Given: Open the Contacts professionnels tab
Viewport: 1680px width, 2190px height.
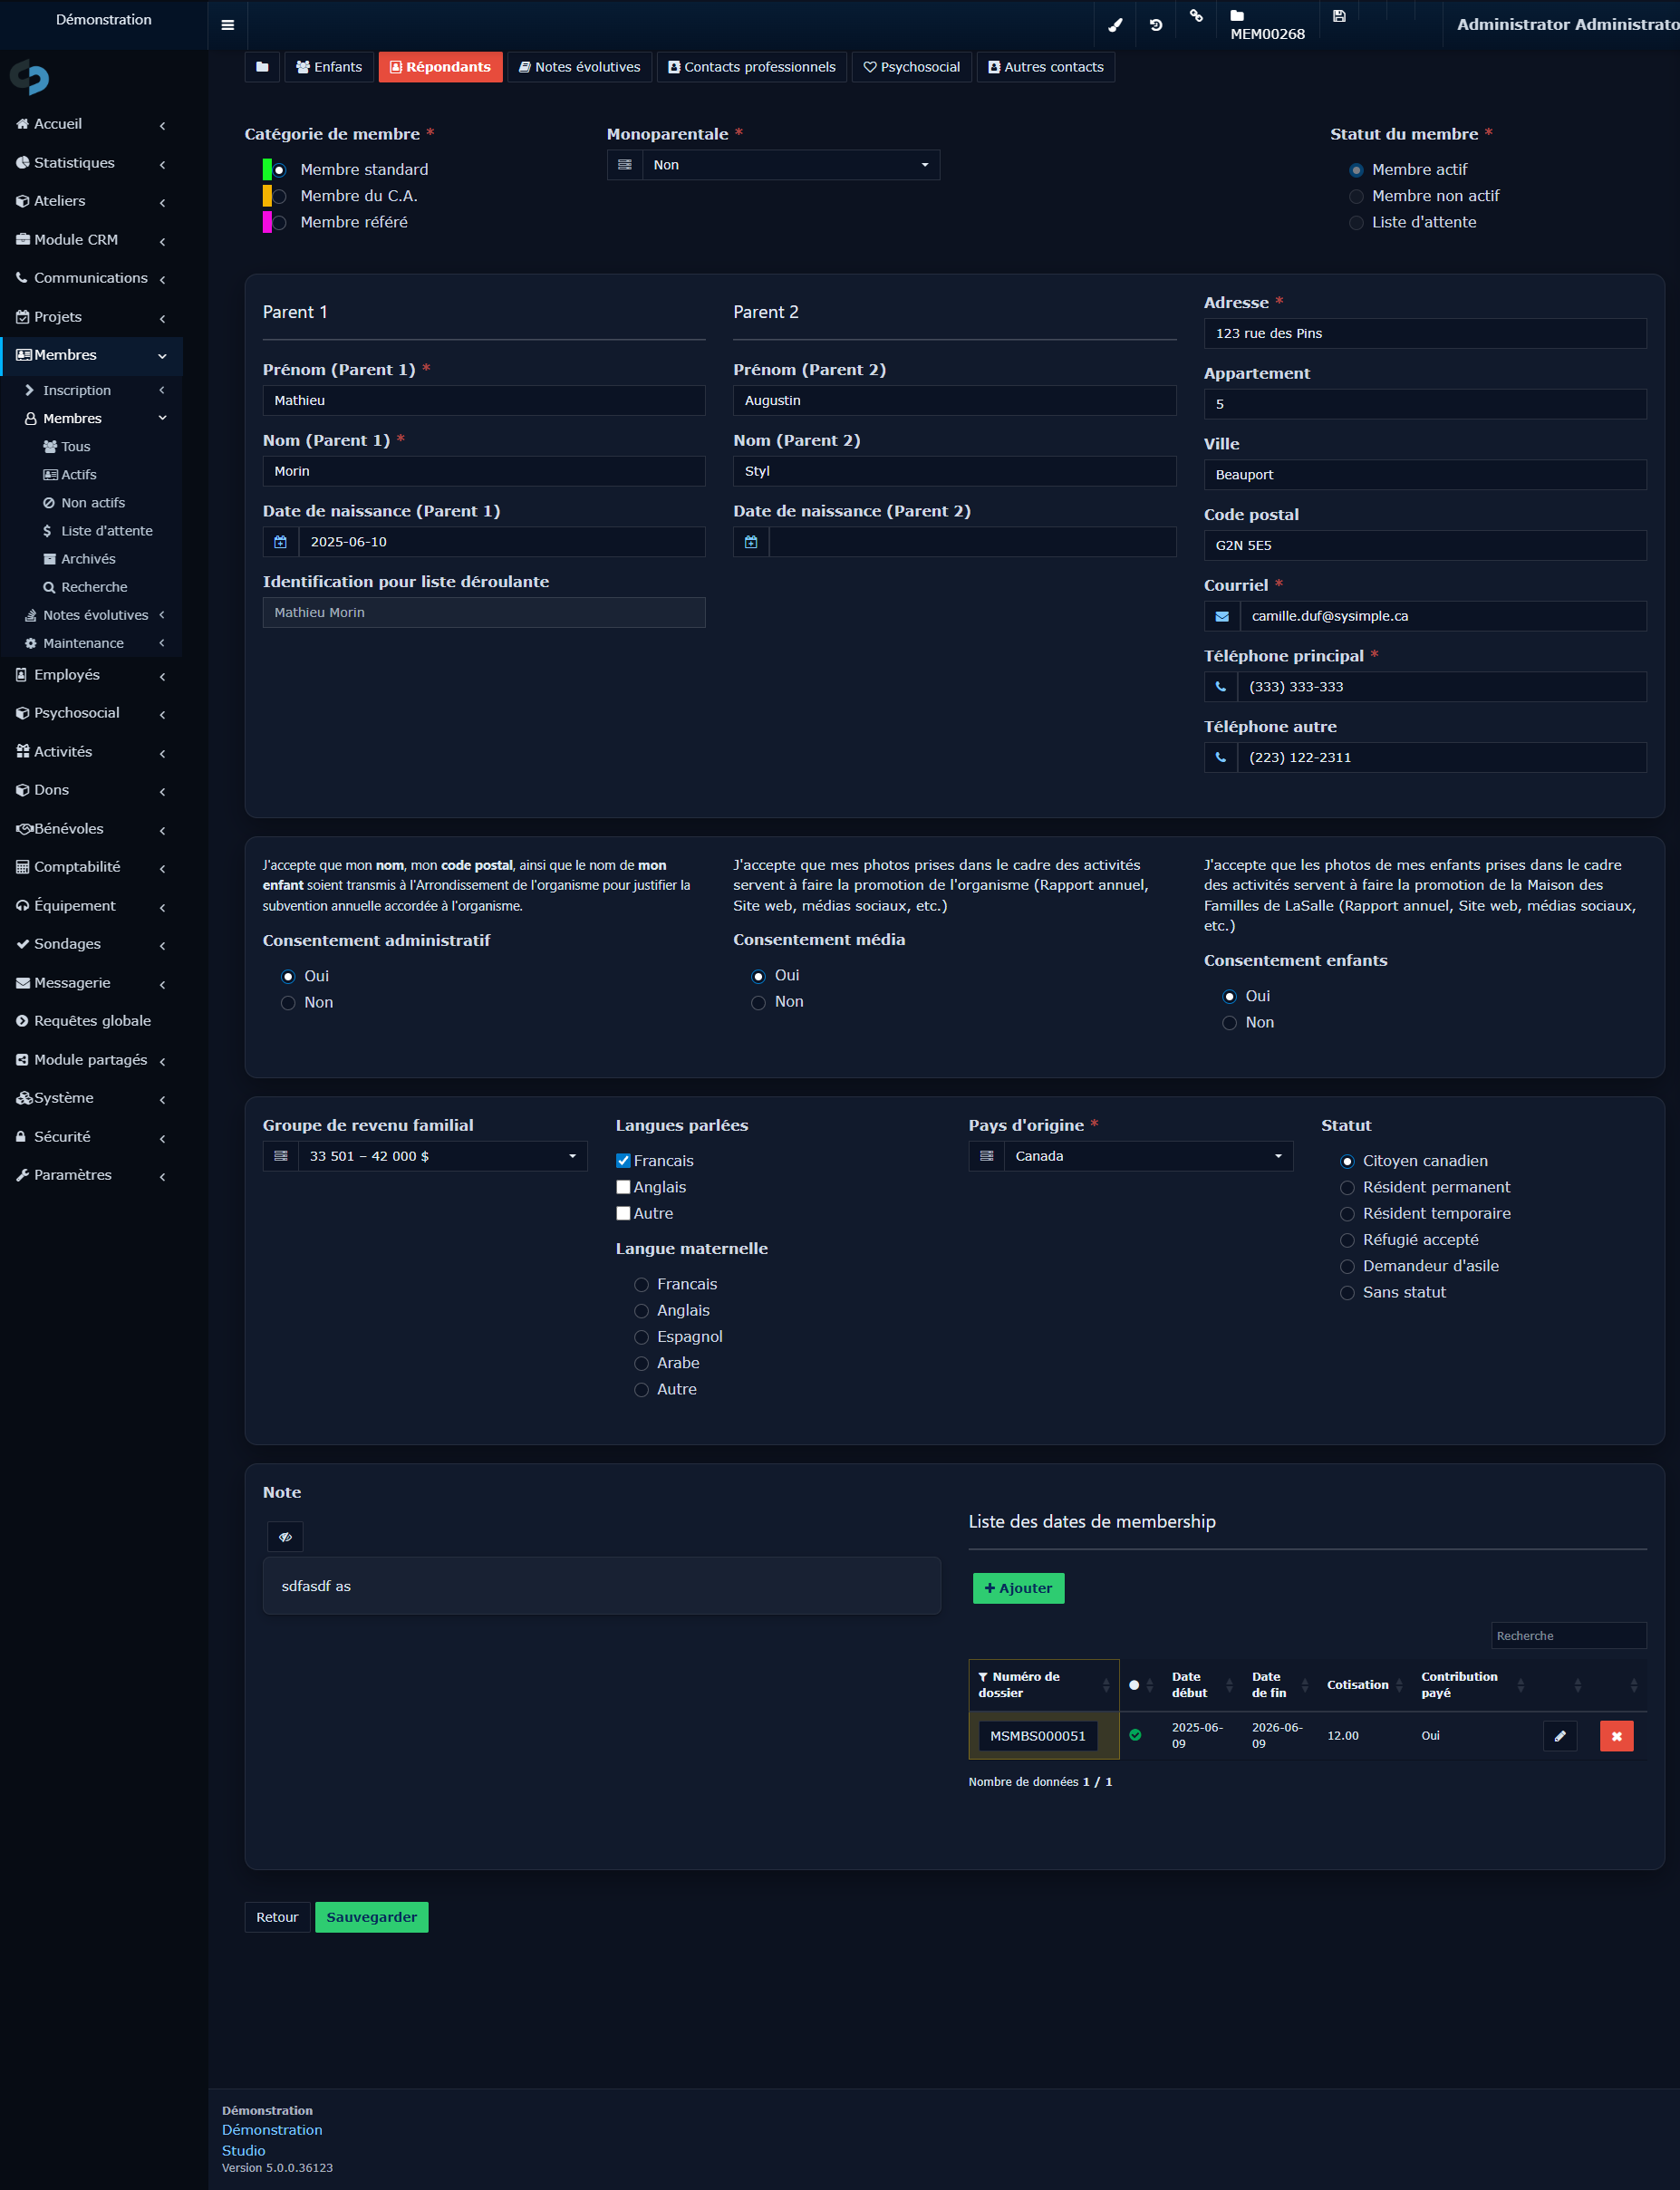Looking at the screenshot, I should [x=752, y=67].
